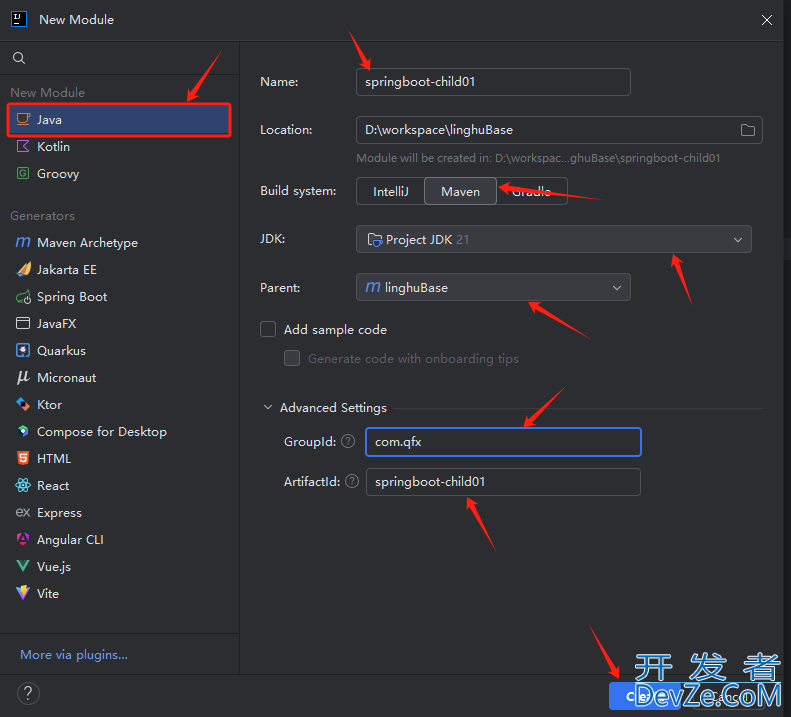Pick the Ktor generator
The height and width of the screenshot is (717, 791).
(x=119, y=405)
